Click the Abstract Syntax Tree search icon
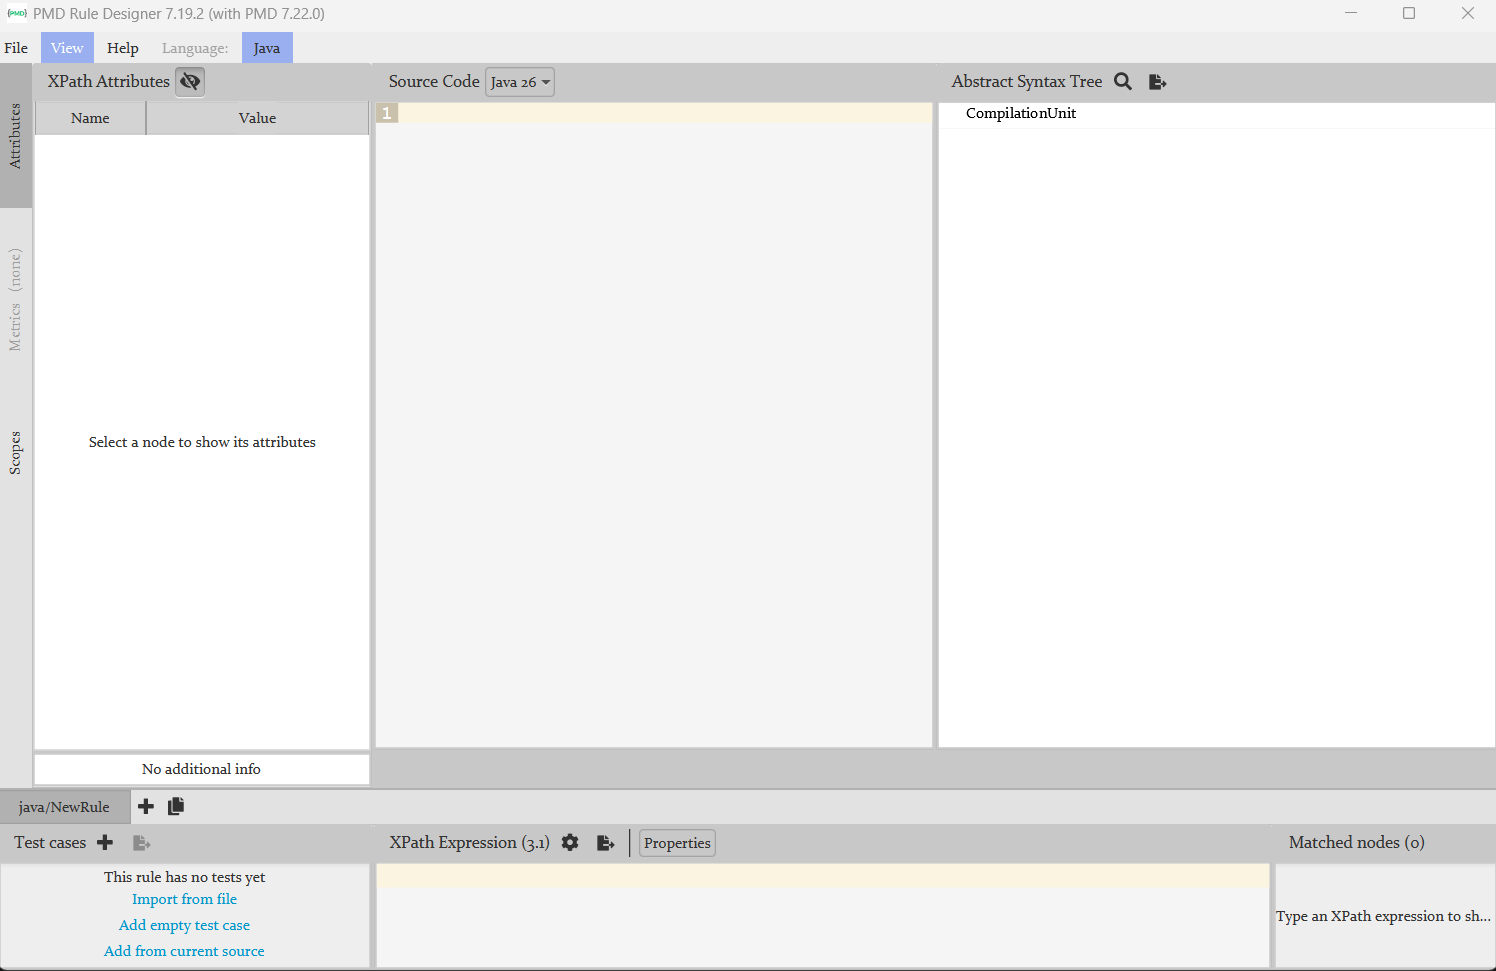The width and height of the screenshot is (1496, 971). click(1123, 82)
